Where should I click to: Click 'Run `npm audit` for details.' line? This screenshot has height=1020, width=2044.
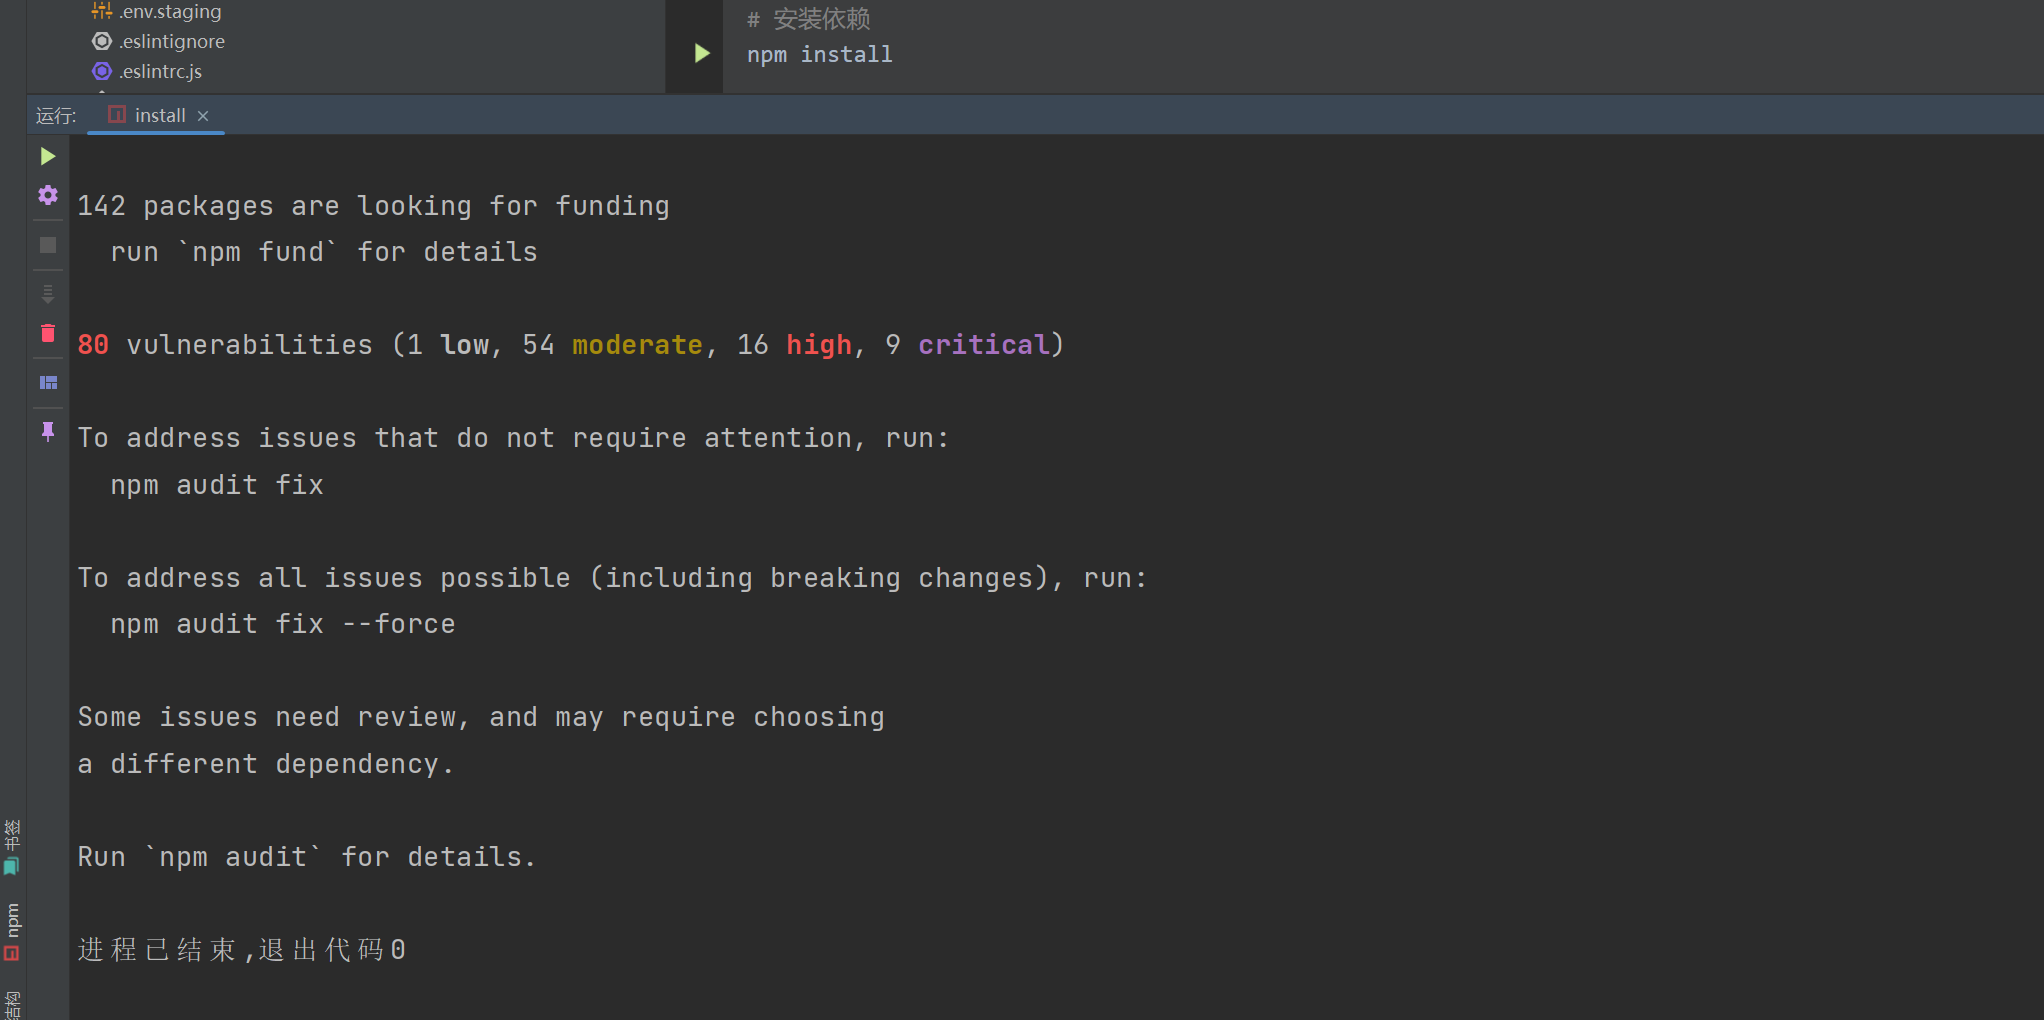(x=307, y=857)
